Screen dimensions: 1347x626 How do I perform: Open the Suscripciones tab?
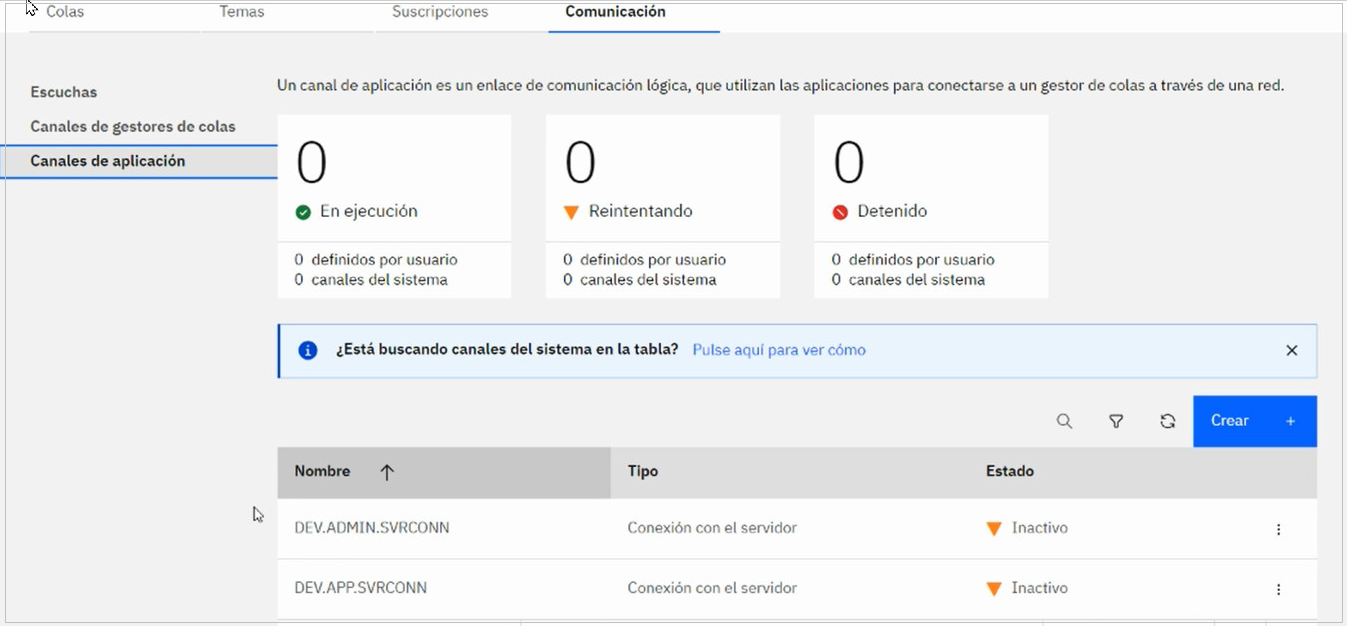440,13
